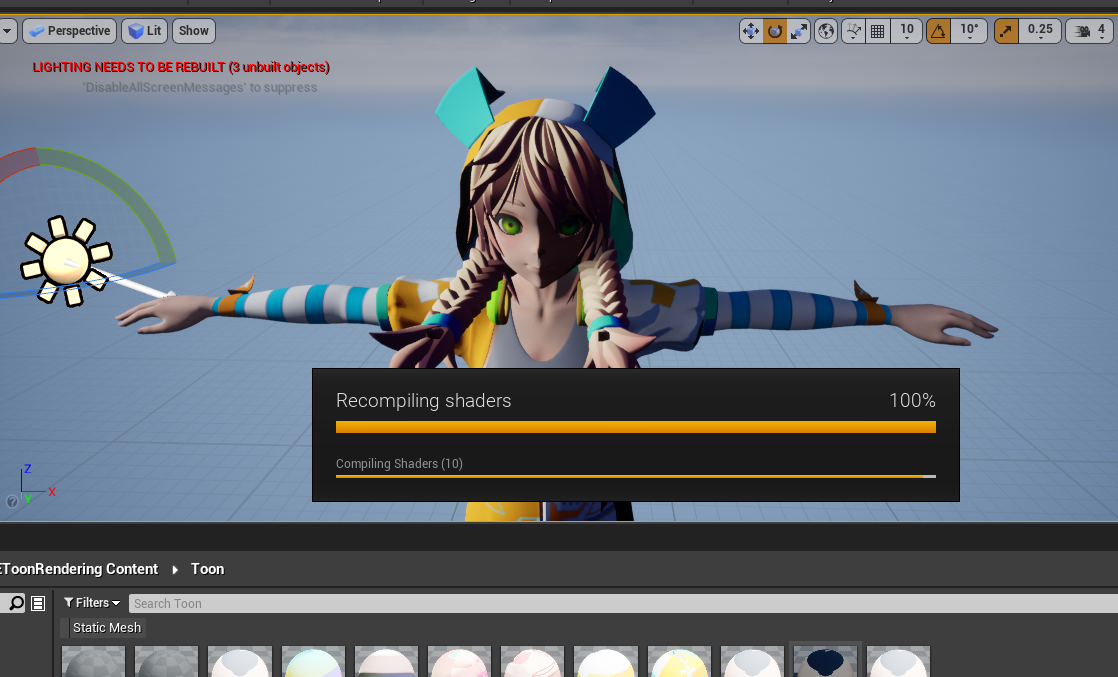Toggle scale snapping
This screenshot has width=1118, height=677.
(x=1006, y=31)
